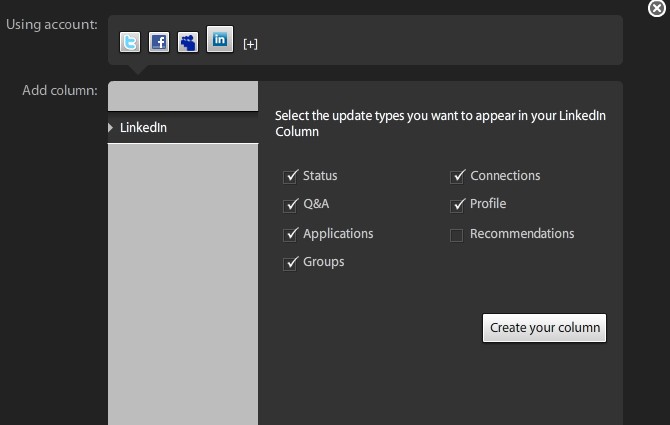Select the MySpace account icon
Screen dimensions: 670x425
[x=188, y=42]
